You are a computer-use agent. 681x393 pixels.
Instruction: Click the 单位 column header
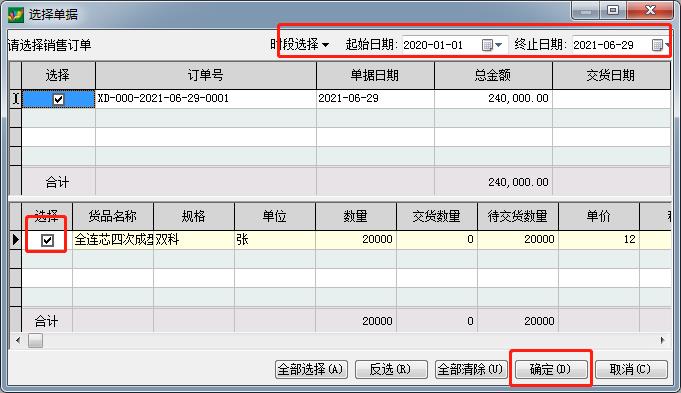[274, 216]
